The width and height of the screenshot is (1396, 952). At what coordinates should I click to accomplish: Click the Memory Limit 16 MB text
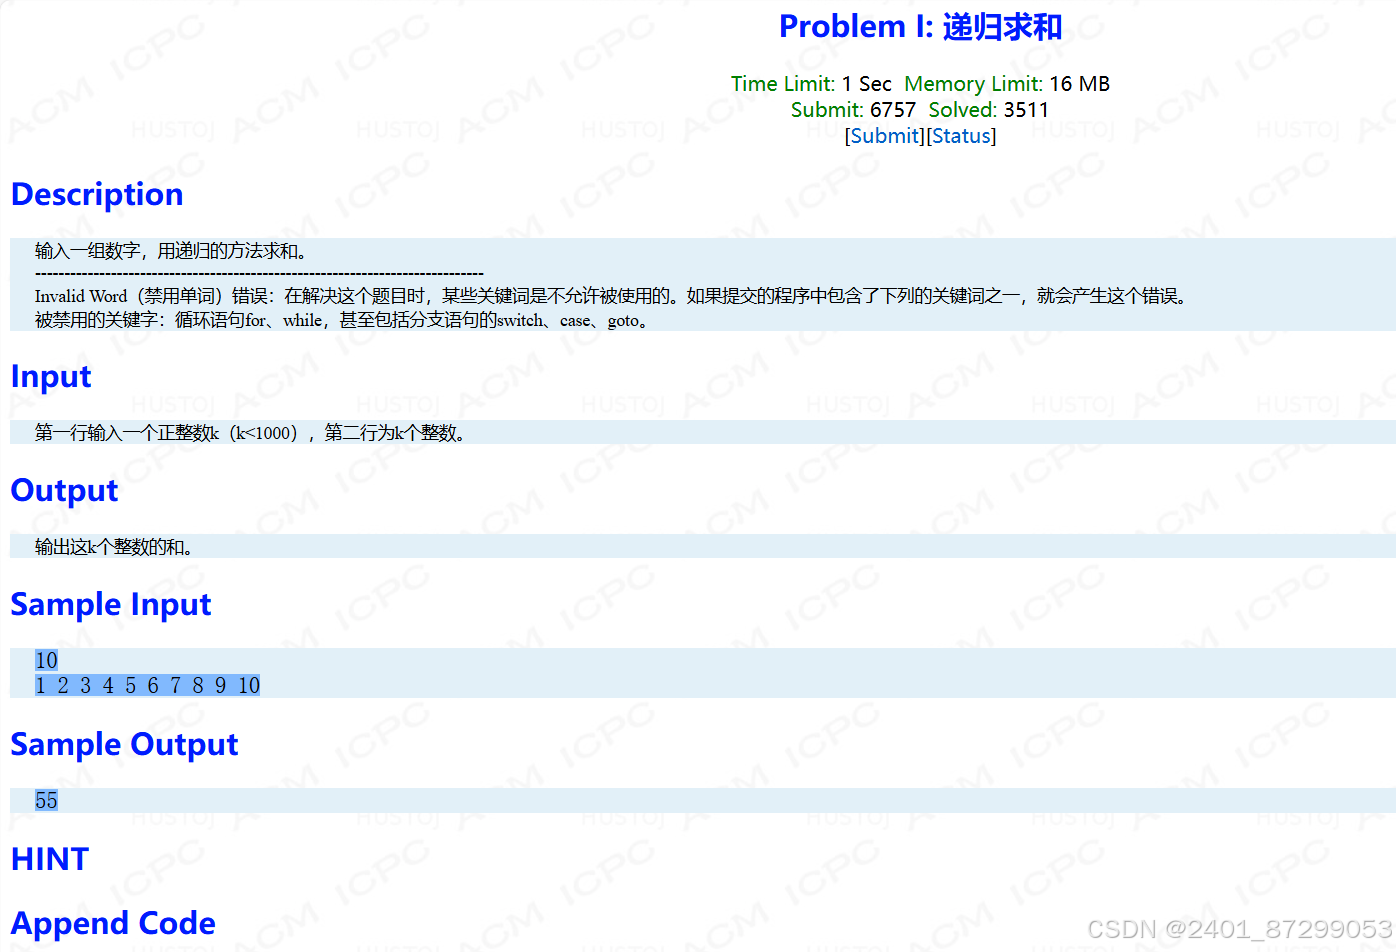[x=1007, y=84]
